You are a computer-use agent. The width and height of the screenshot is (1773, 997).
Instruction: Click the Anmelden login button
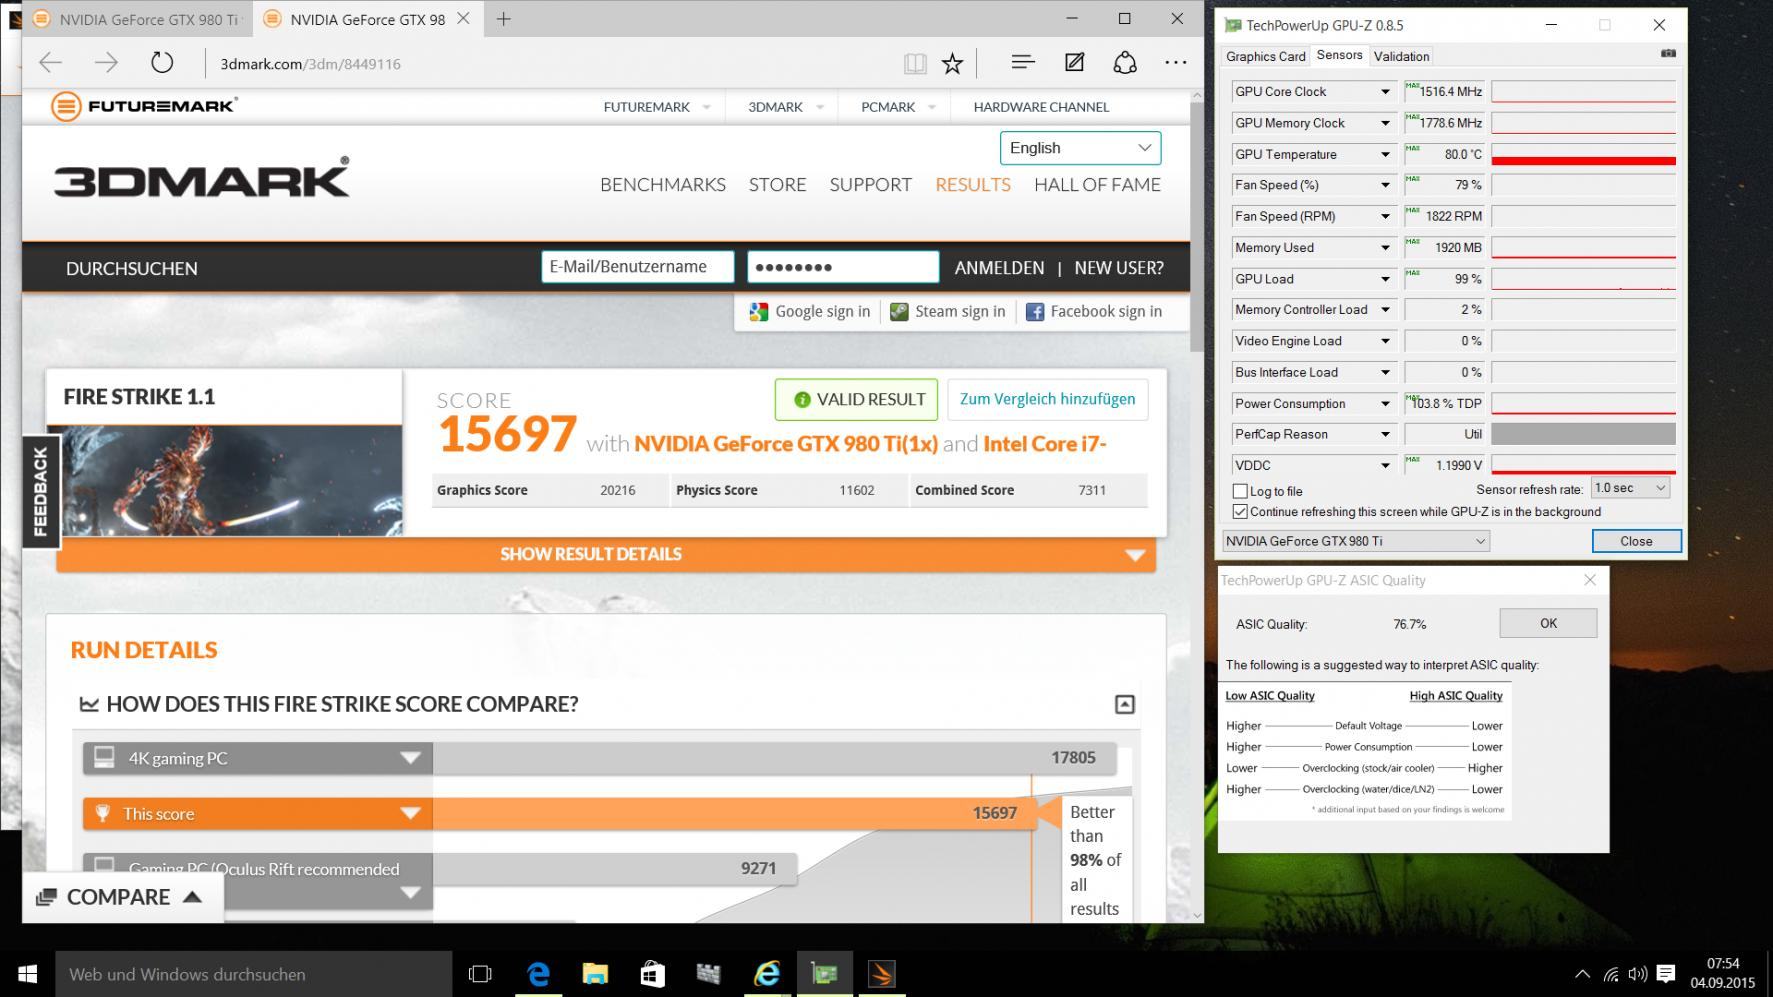pos(999,268)
